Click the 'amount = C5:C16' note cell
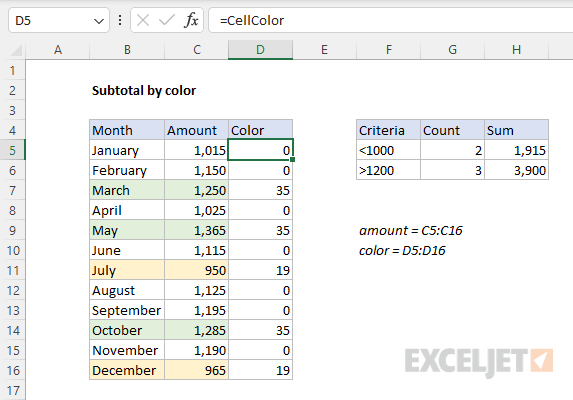Viewport: 573px width, 400px height. (411, 230)
